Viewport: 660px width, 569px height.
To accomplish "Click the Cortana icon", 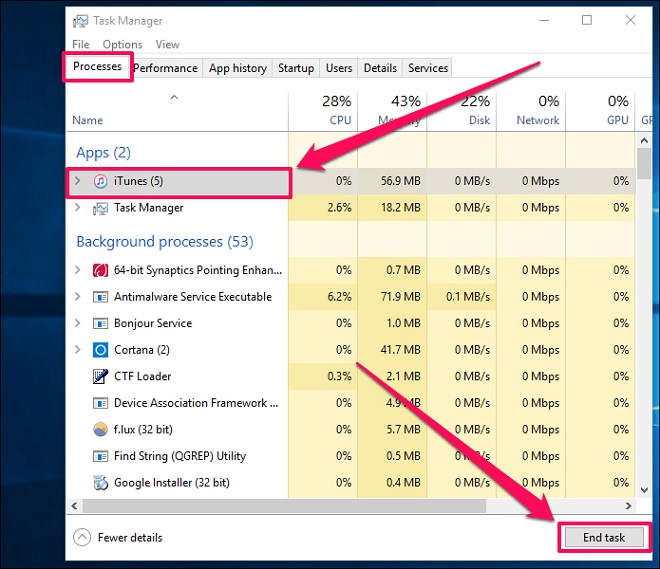I will pos(100,350).
